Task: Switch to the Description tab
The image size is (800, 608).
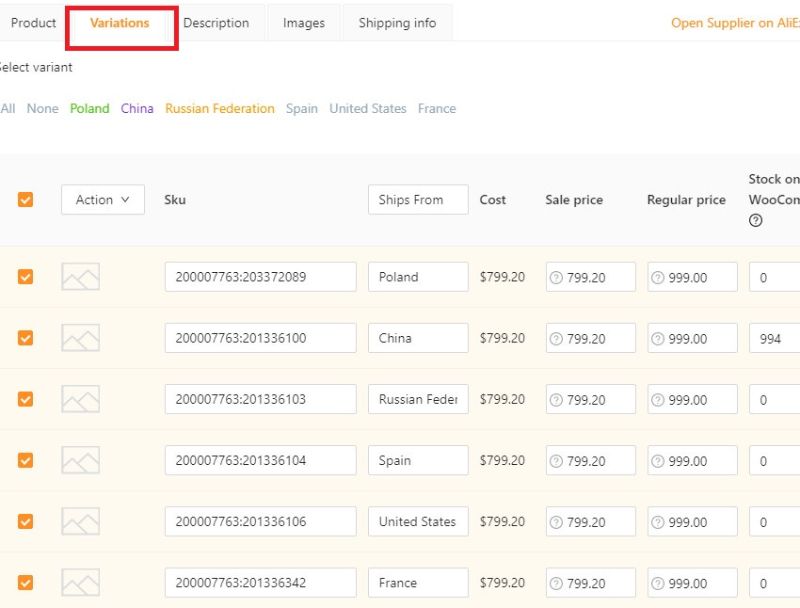Action: click(216, 23)
